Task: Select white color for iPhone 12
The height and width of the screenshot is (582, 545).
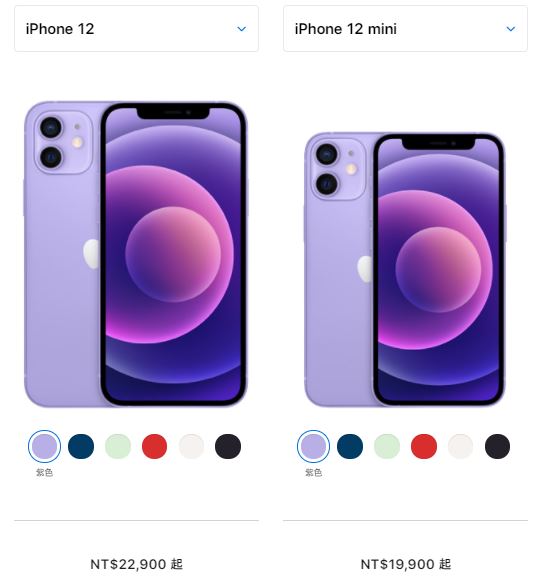Action: [x=191, y=446]
